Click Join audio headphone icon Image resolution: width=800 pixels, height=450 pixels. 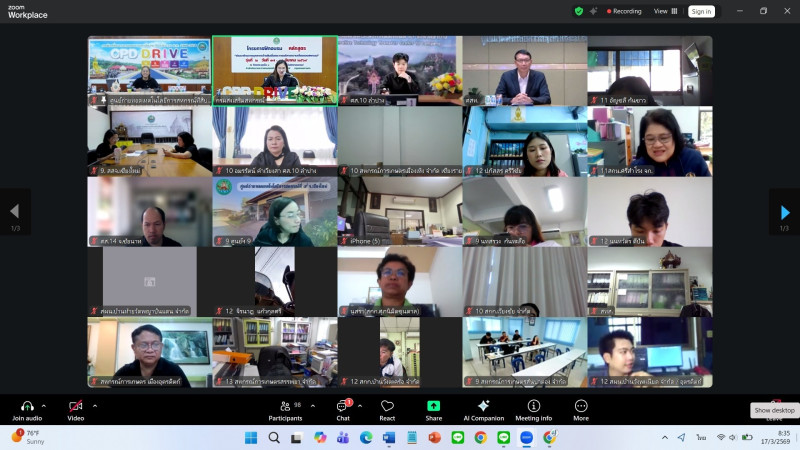pos(27,406)
